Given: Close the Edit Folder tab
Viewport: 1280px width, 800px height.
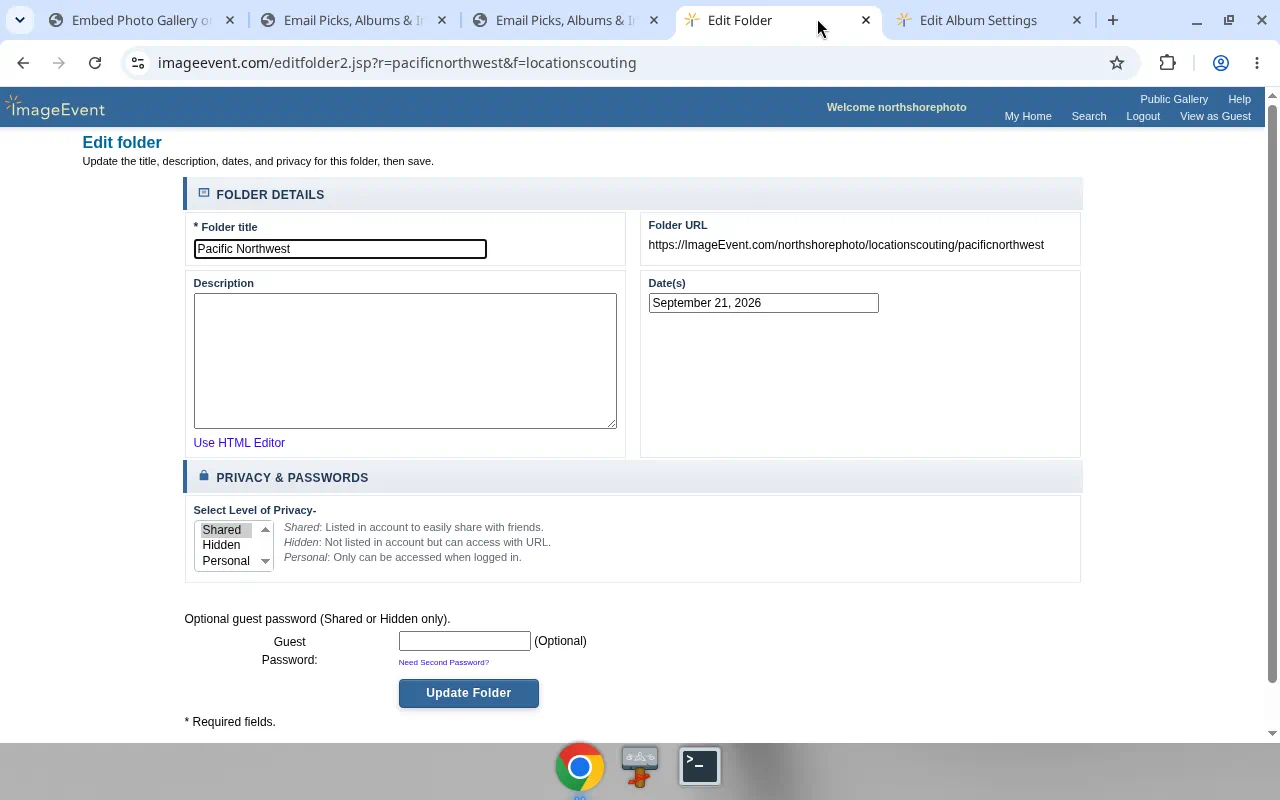Looking at the screenshot, I should (866, 20).
